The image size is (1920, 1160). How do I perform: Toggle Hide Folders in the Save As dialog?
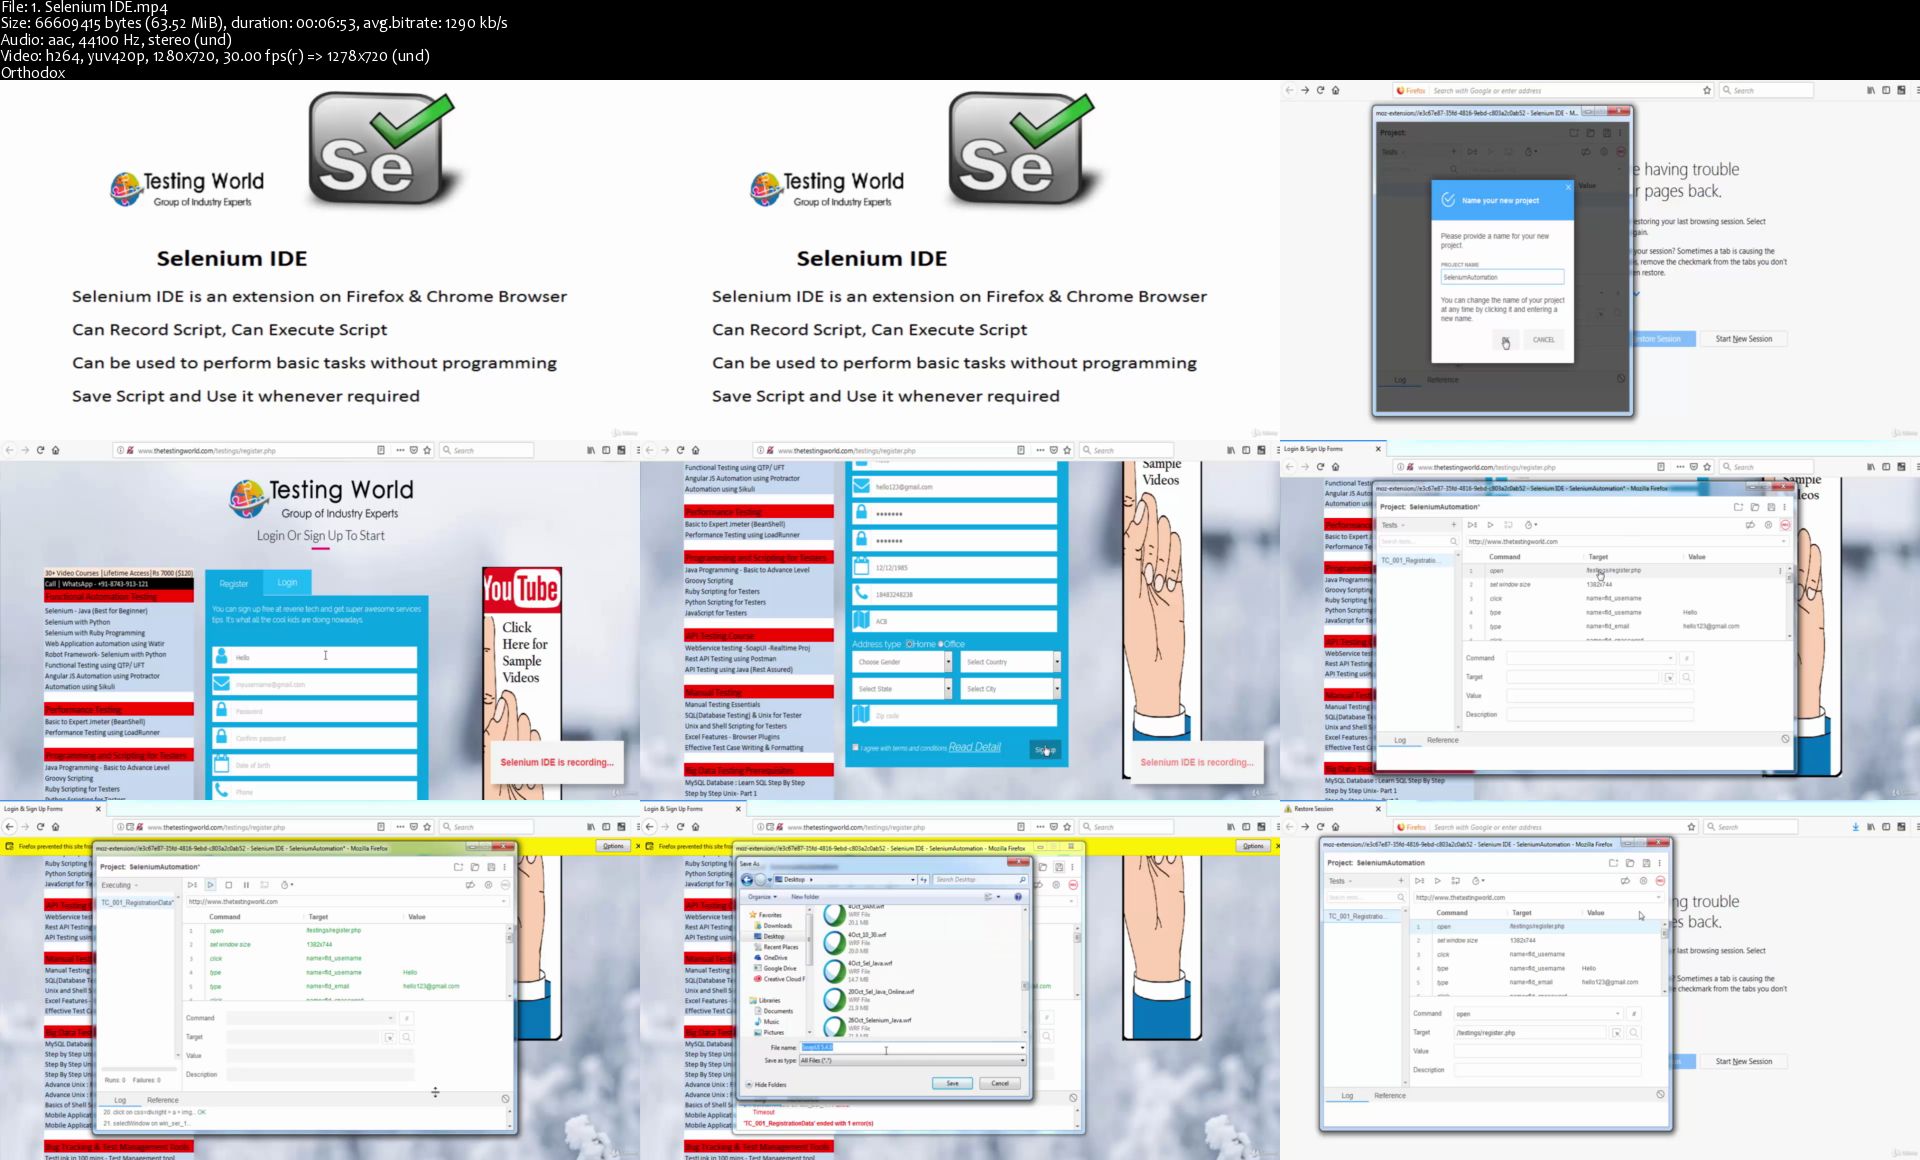(x=766, y=1084)
